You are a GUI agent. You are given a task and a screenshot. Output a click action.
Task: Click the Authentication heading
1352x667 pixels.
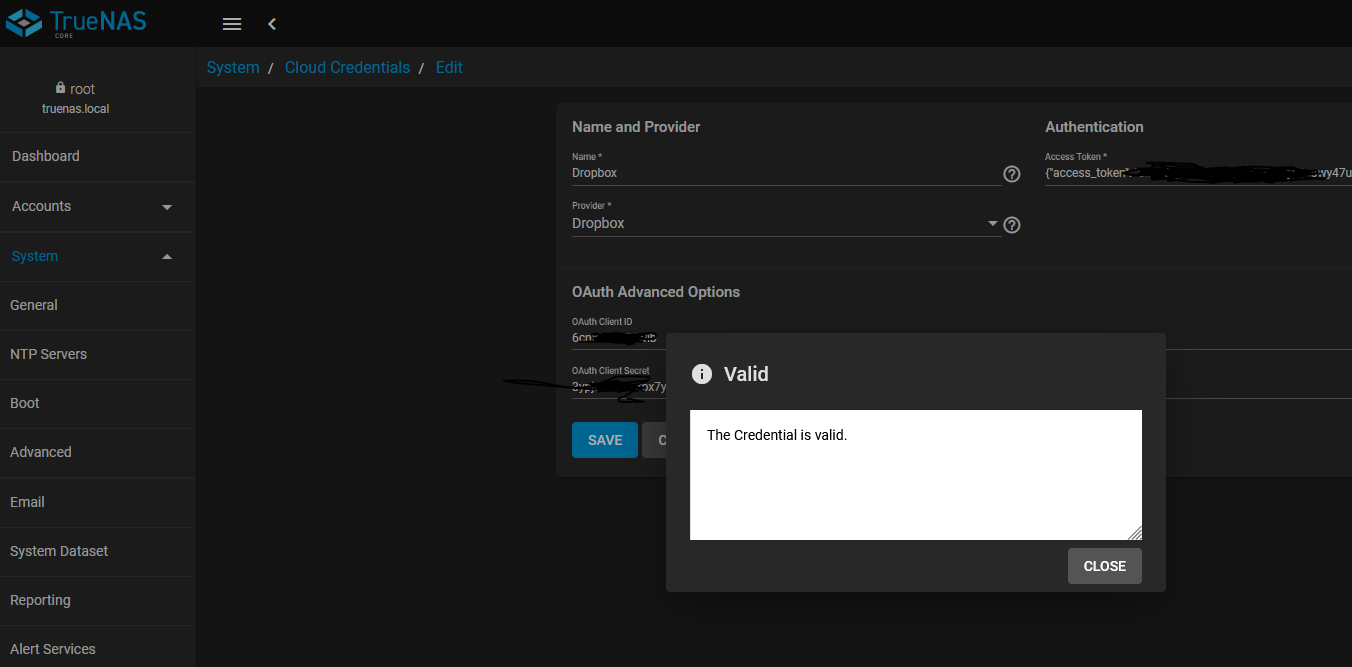click(1094, 128)
